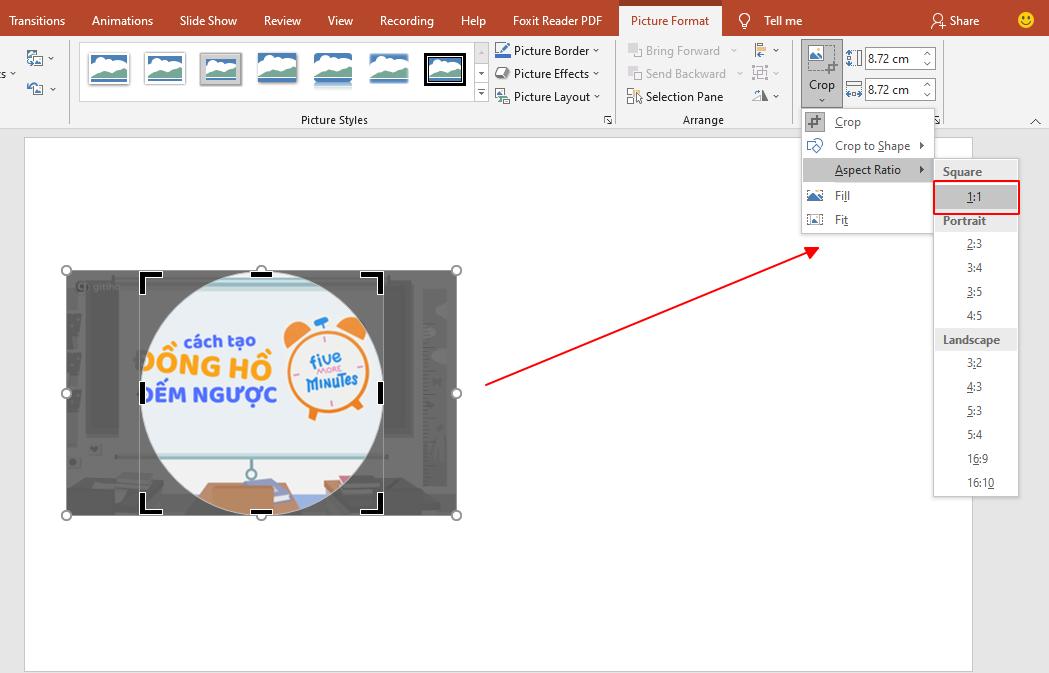This screenshot has width=1049, height=673.
Task: Expand the Picture Styles gallery
Action: tap(481, 93)
